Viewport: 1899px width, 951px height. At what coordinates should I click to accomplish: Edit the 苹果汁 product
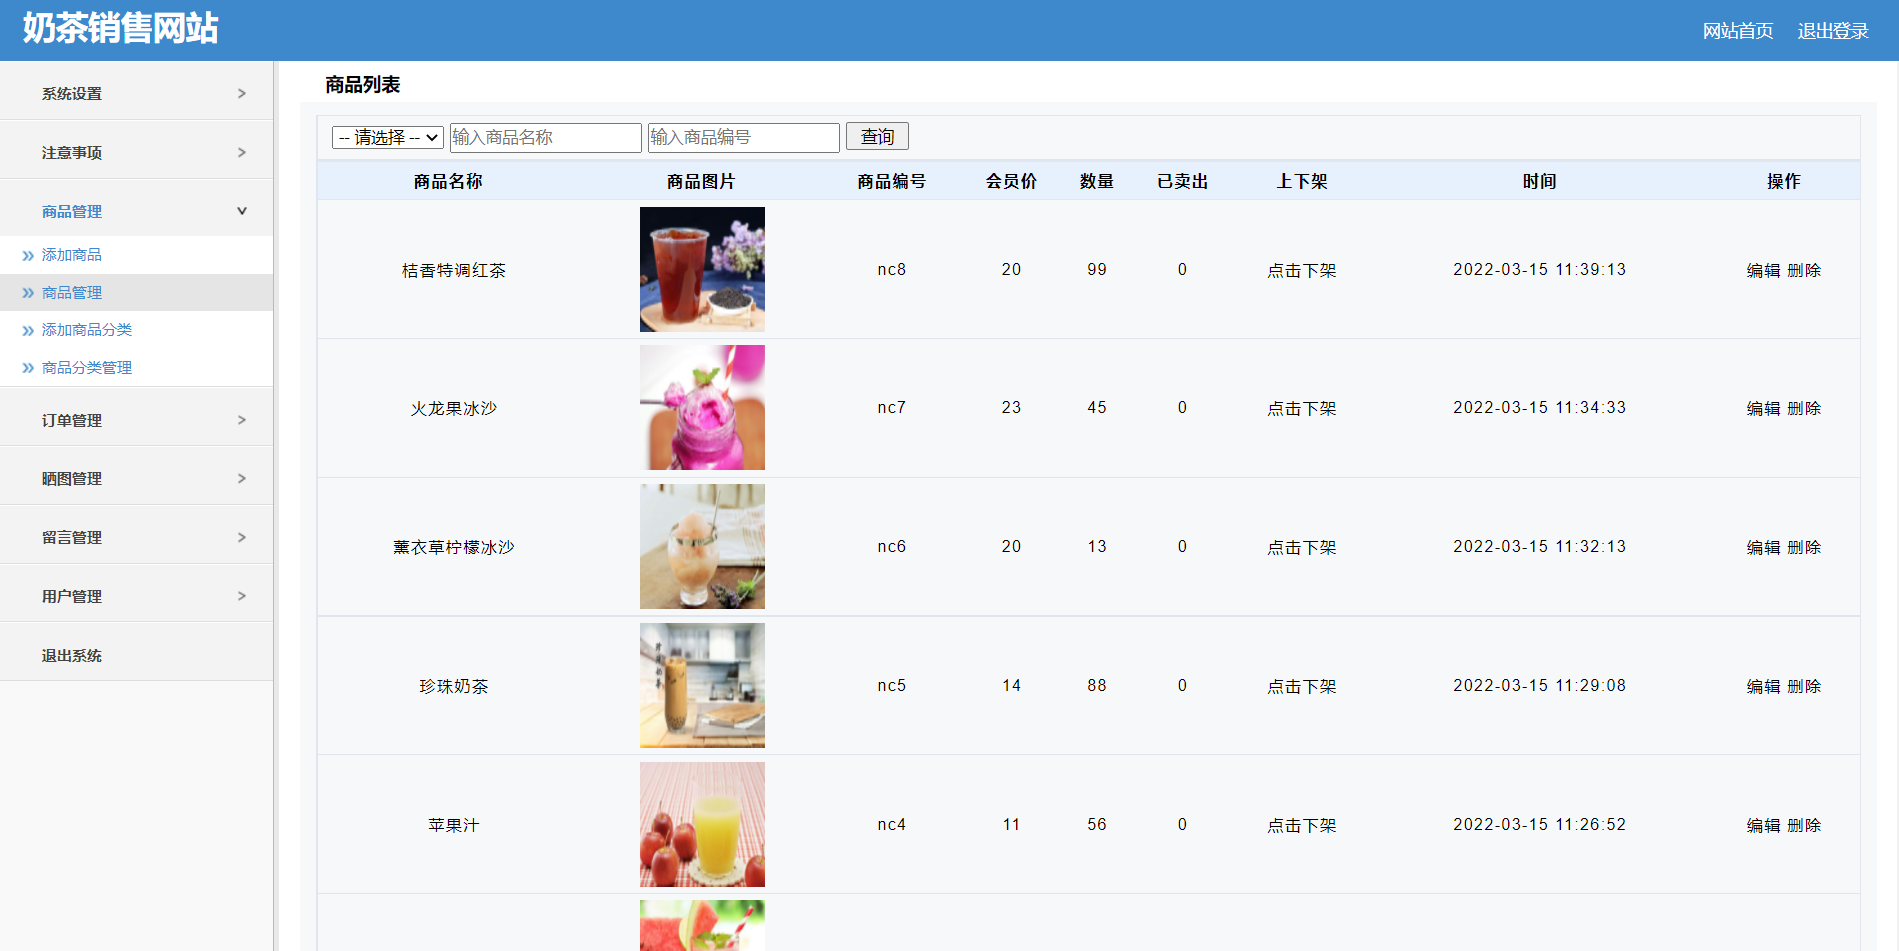click(x=1763, y=825)
